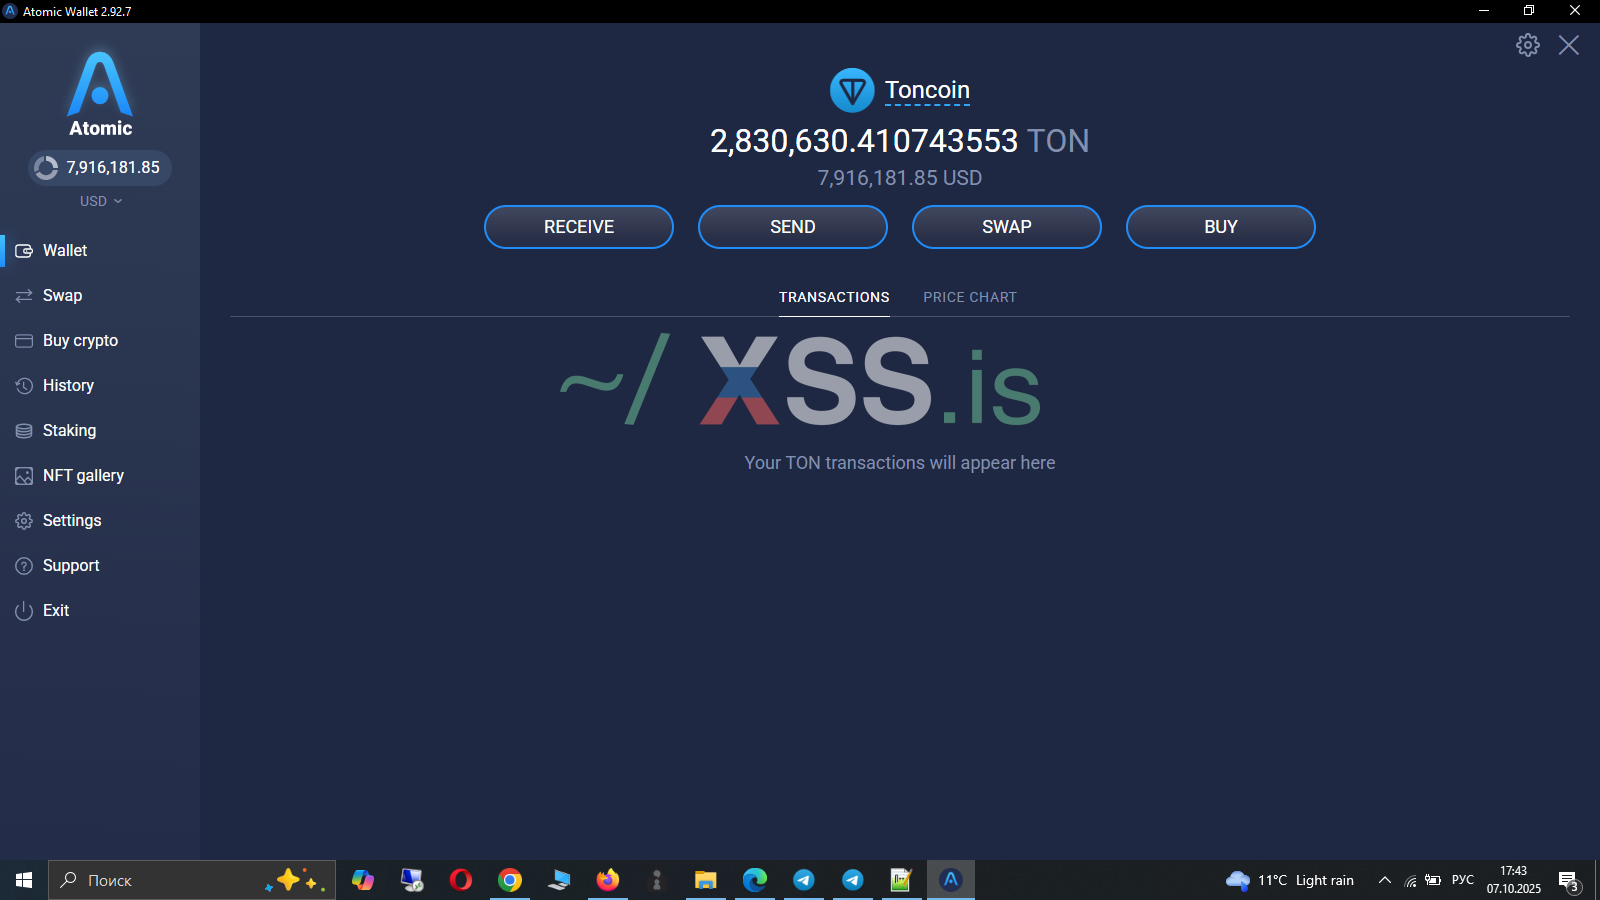
Task: Click the Support question mark icon
Action: tap(24, 566)
